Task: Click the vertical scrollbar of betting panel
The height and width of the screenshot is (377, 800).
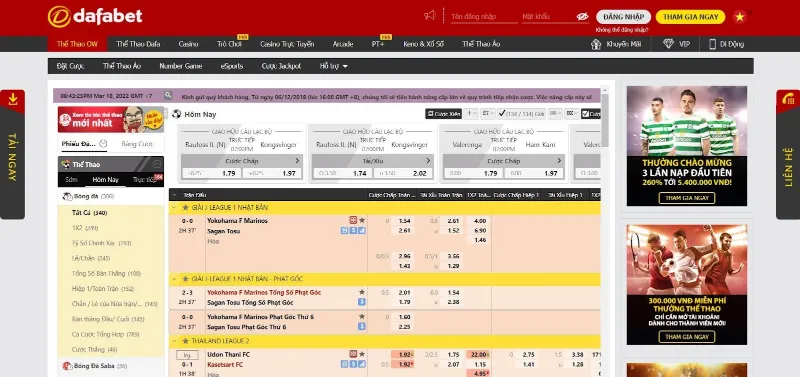Action: click(605, 121)
